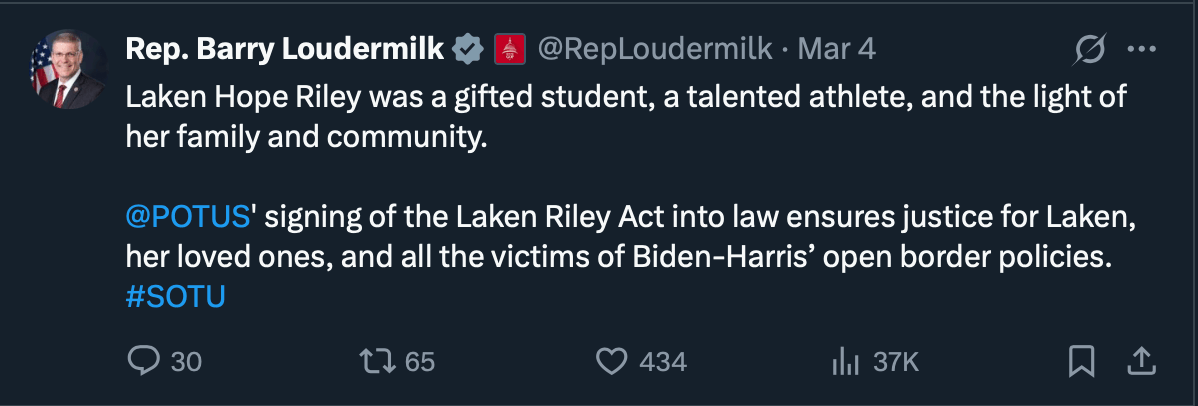
Task: Open the three-dot More options menu
Action: pyautogui.click(x=1141, y=49)
